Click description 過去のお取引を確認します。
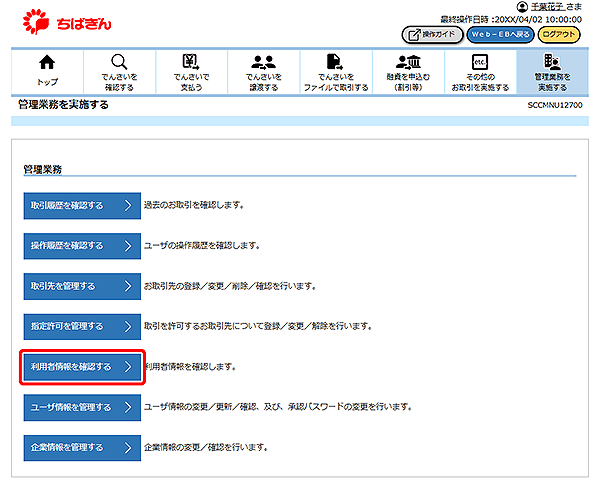 [194, 205]
